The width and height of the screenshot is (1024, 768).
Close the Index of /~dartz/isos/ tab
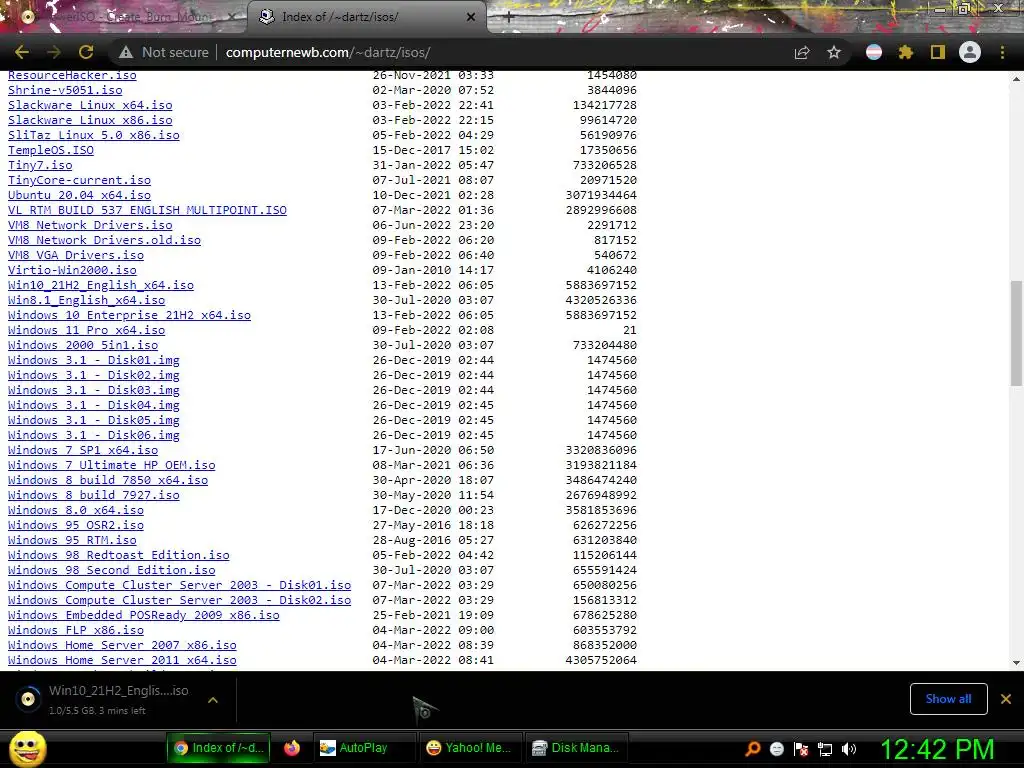click(471, 17)
